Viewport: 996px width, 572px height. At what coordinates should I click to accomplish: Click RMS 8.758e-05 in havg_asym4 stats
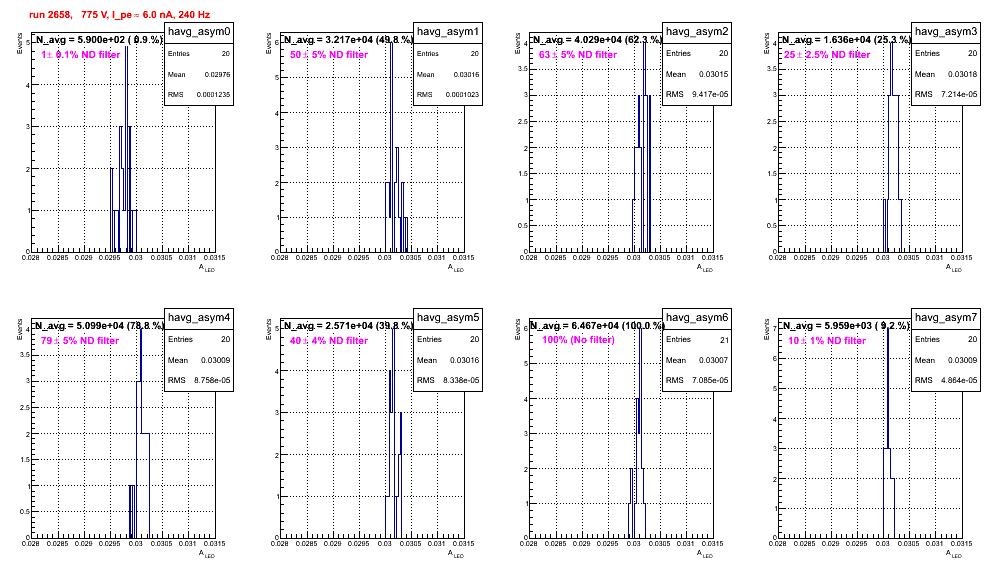click(199, 380)
